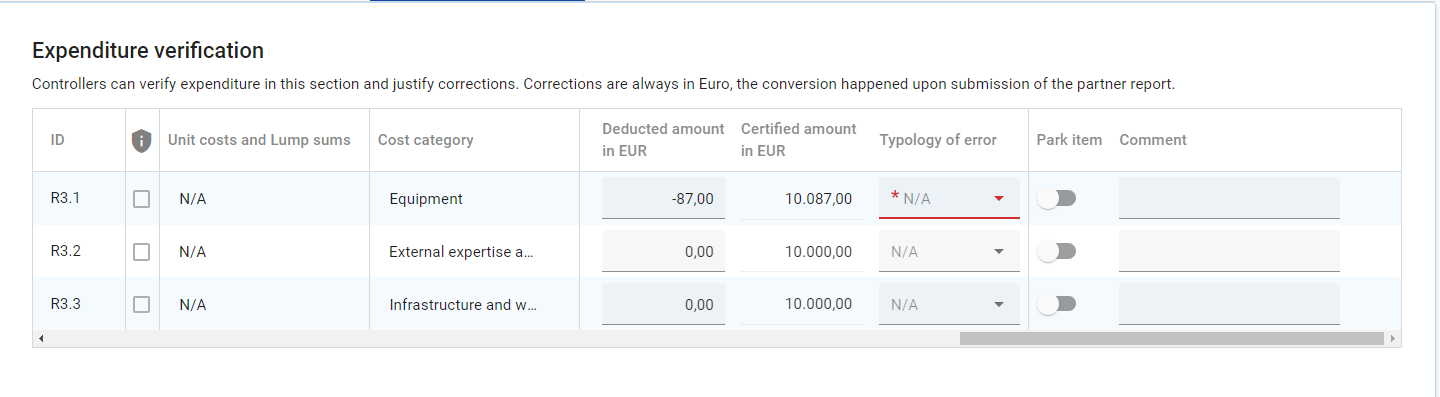
Task: Toggle Park item for R3.1
Action: pos(1057,199)
